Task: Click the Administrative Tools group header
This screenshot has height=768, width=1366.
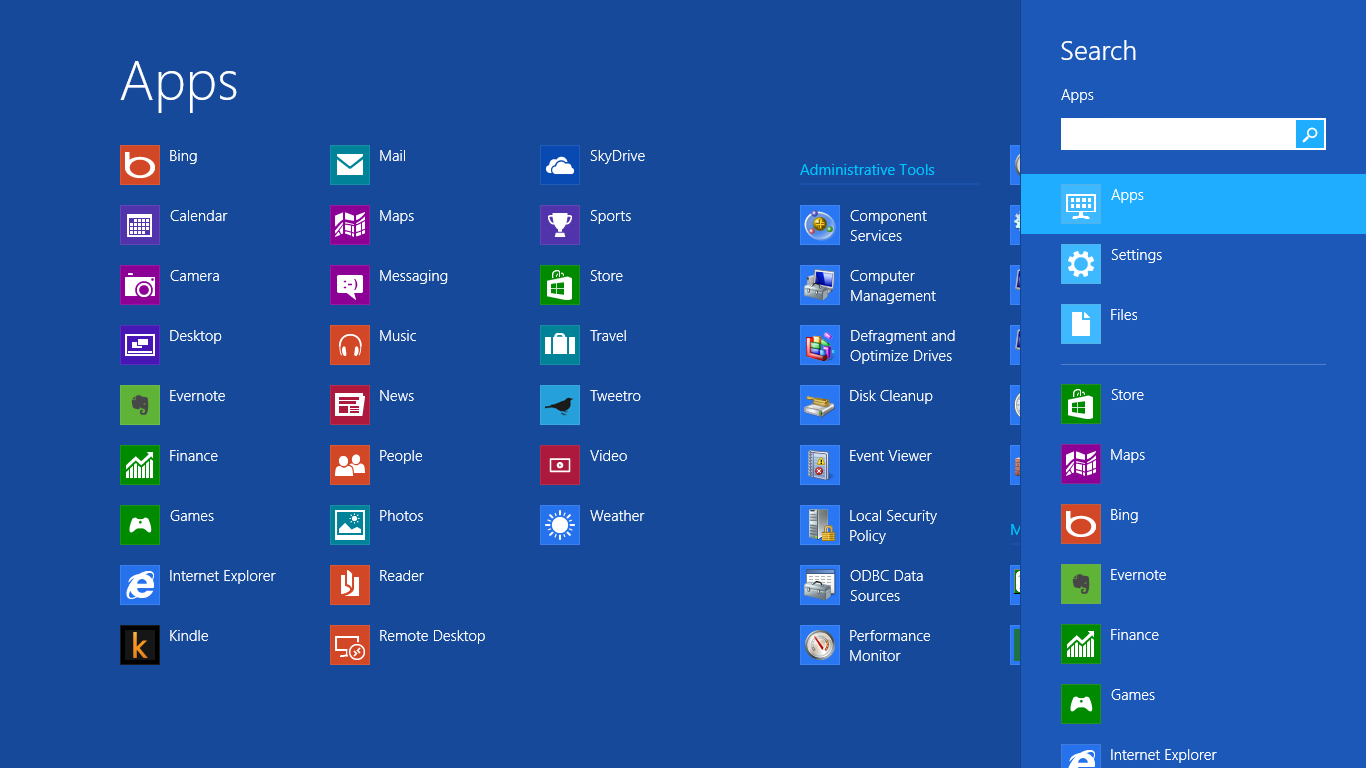Action: (867, 170)
